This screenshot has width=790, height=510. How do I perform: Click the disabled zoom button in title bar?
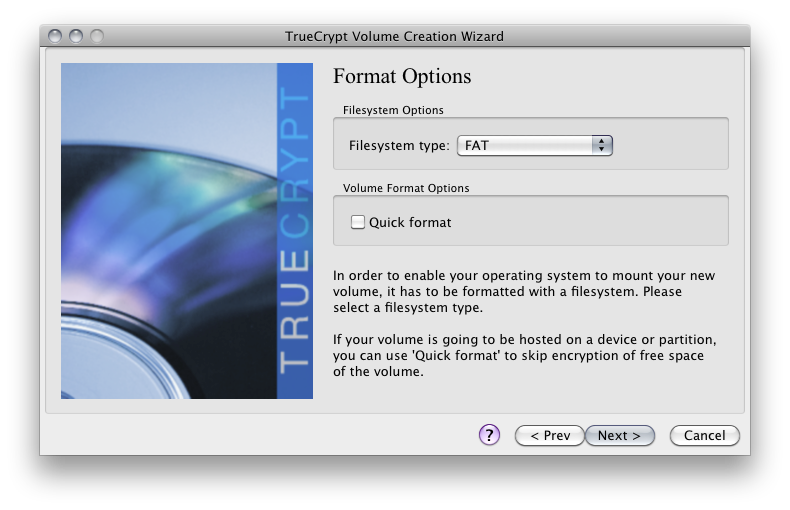(x=97, y=36)
